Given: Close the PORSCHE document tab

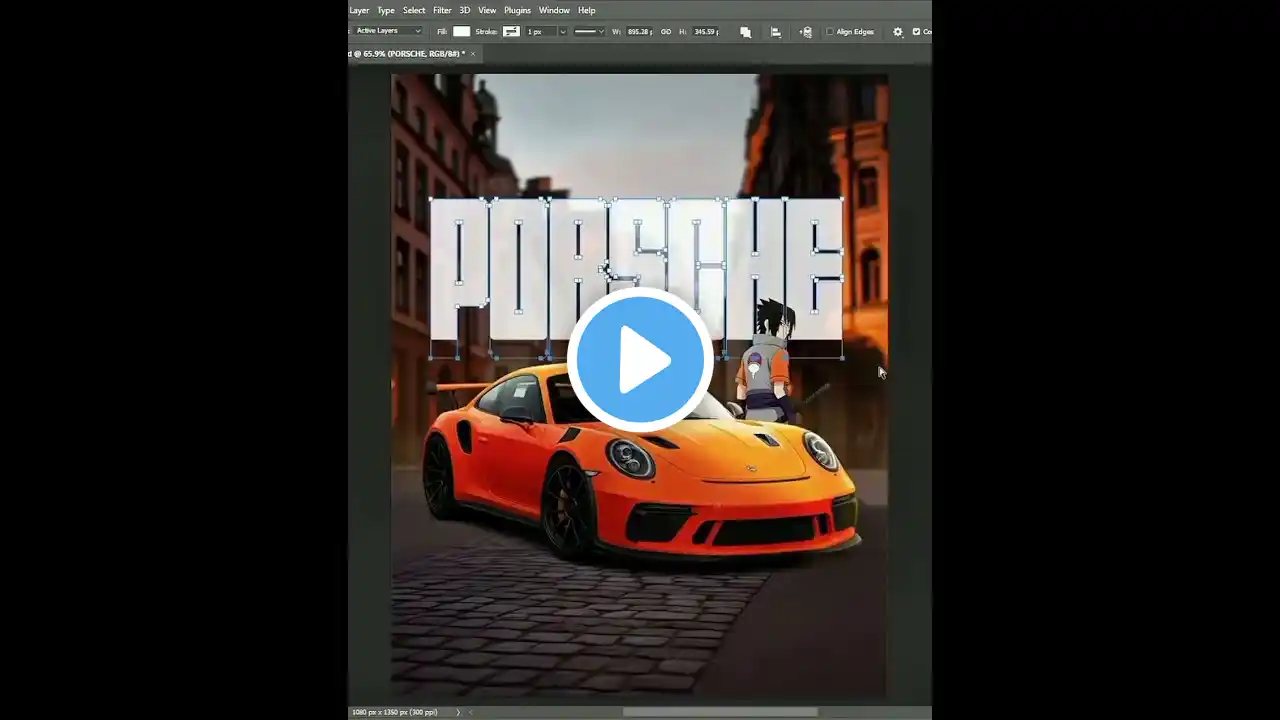Looking at the screenshot, I should (473, 54).
